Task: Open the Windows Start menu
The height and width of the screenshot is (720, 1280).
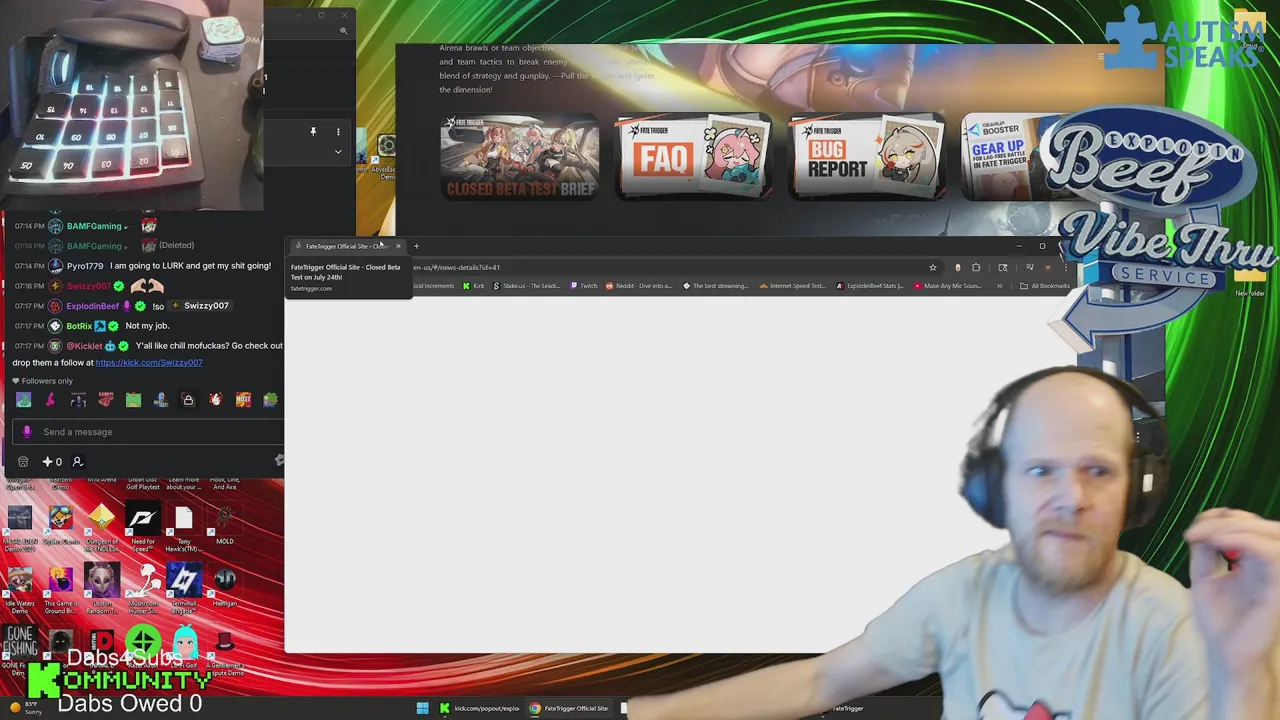Action: [422, 708]
